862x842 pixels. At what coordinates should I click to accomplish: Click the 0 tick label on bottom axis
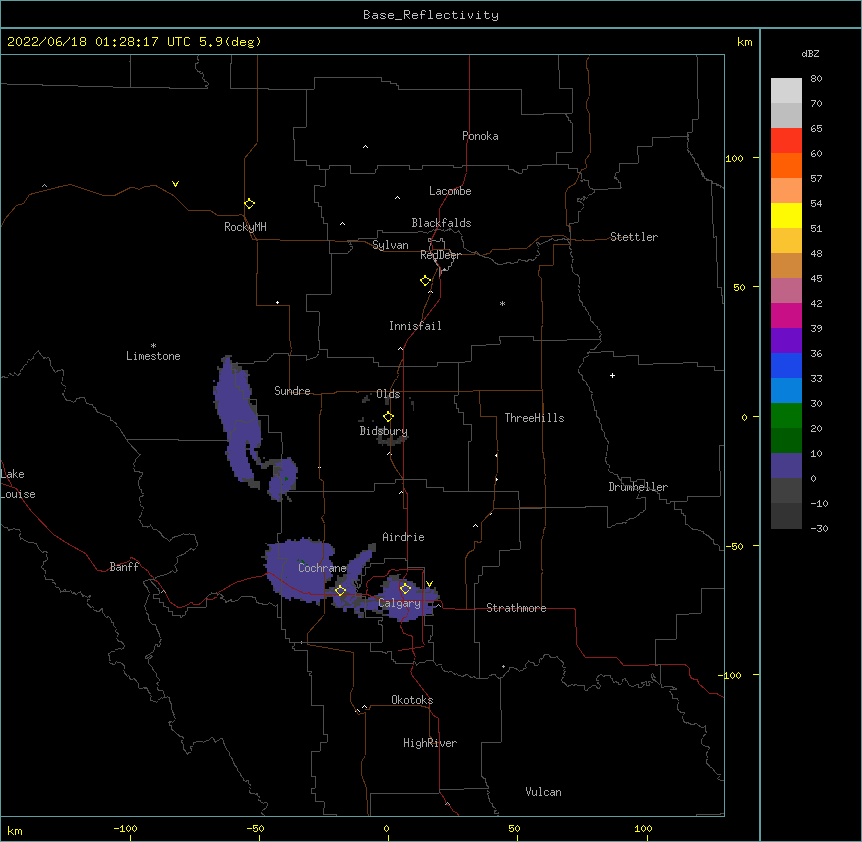tap(386, 828)
